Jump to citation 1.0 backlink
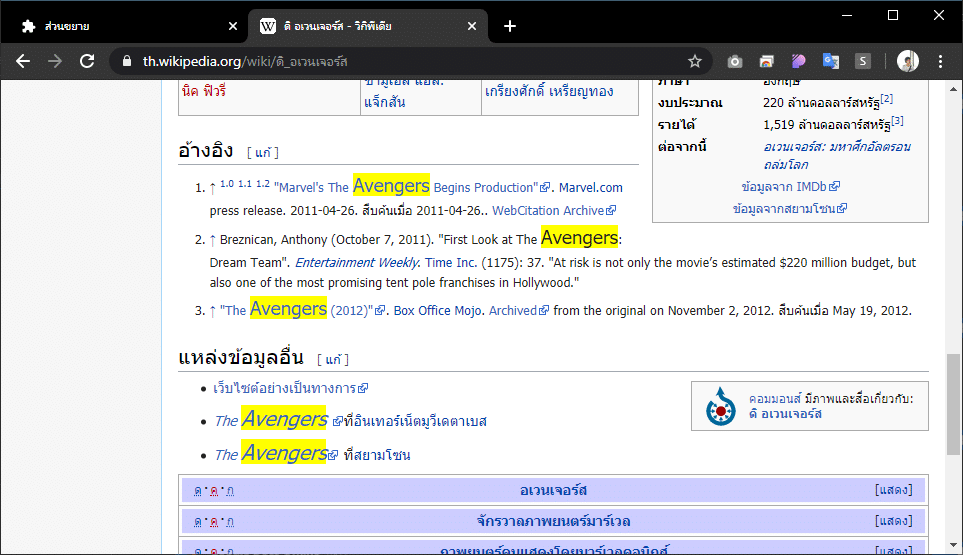The image size is (963, 555). point(227,184)
